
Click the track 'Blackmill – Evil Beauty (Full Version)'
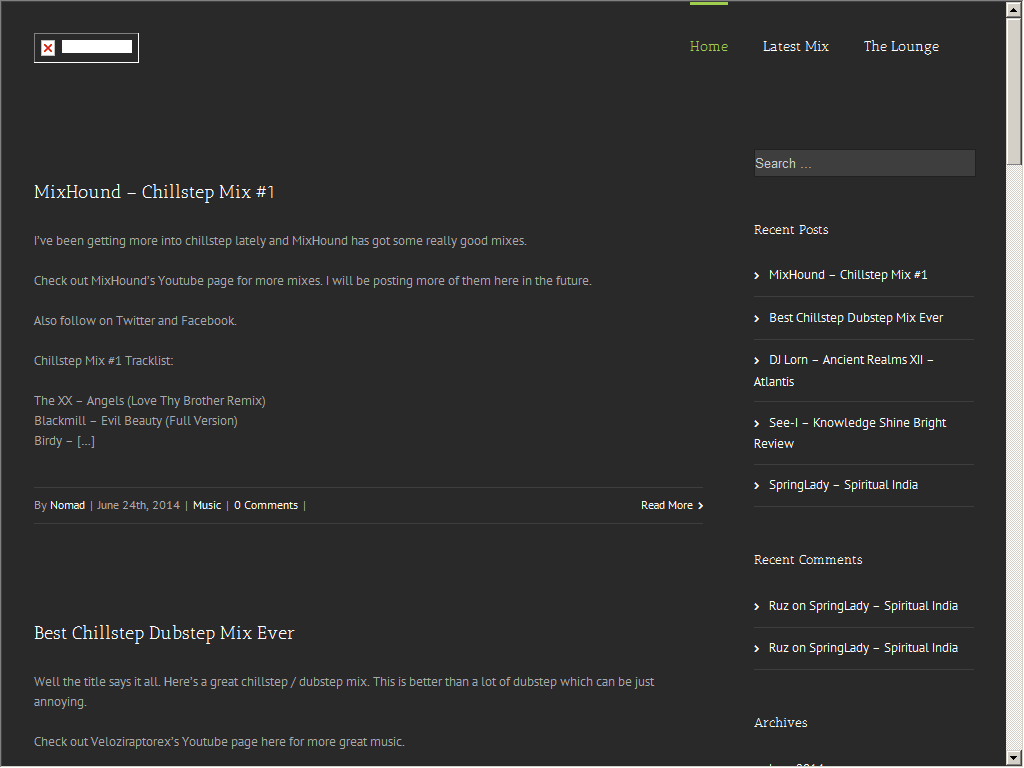[136, 421]
